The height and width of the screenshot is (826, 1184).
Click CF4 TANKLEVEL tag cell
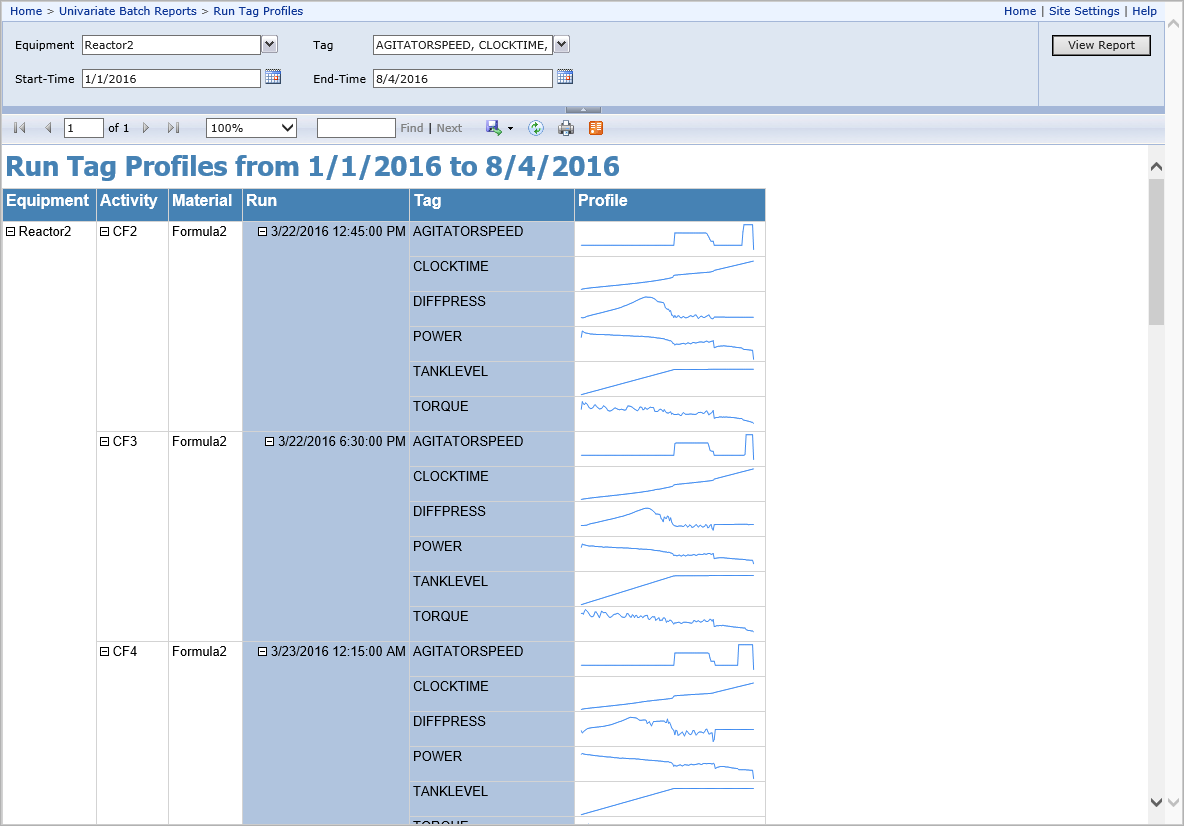[x=492, y=799]
